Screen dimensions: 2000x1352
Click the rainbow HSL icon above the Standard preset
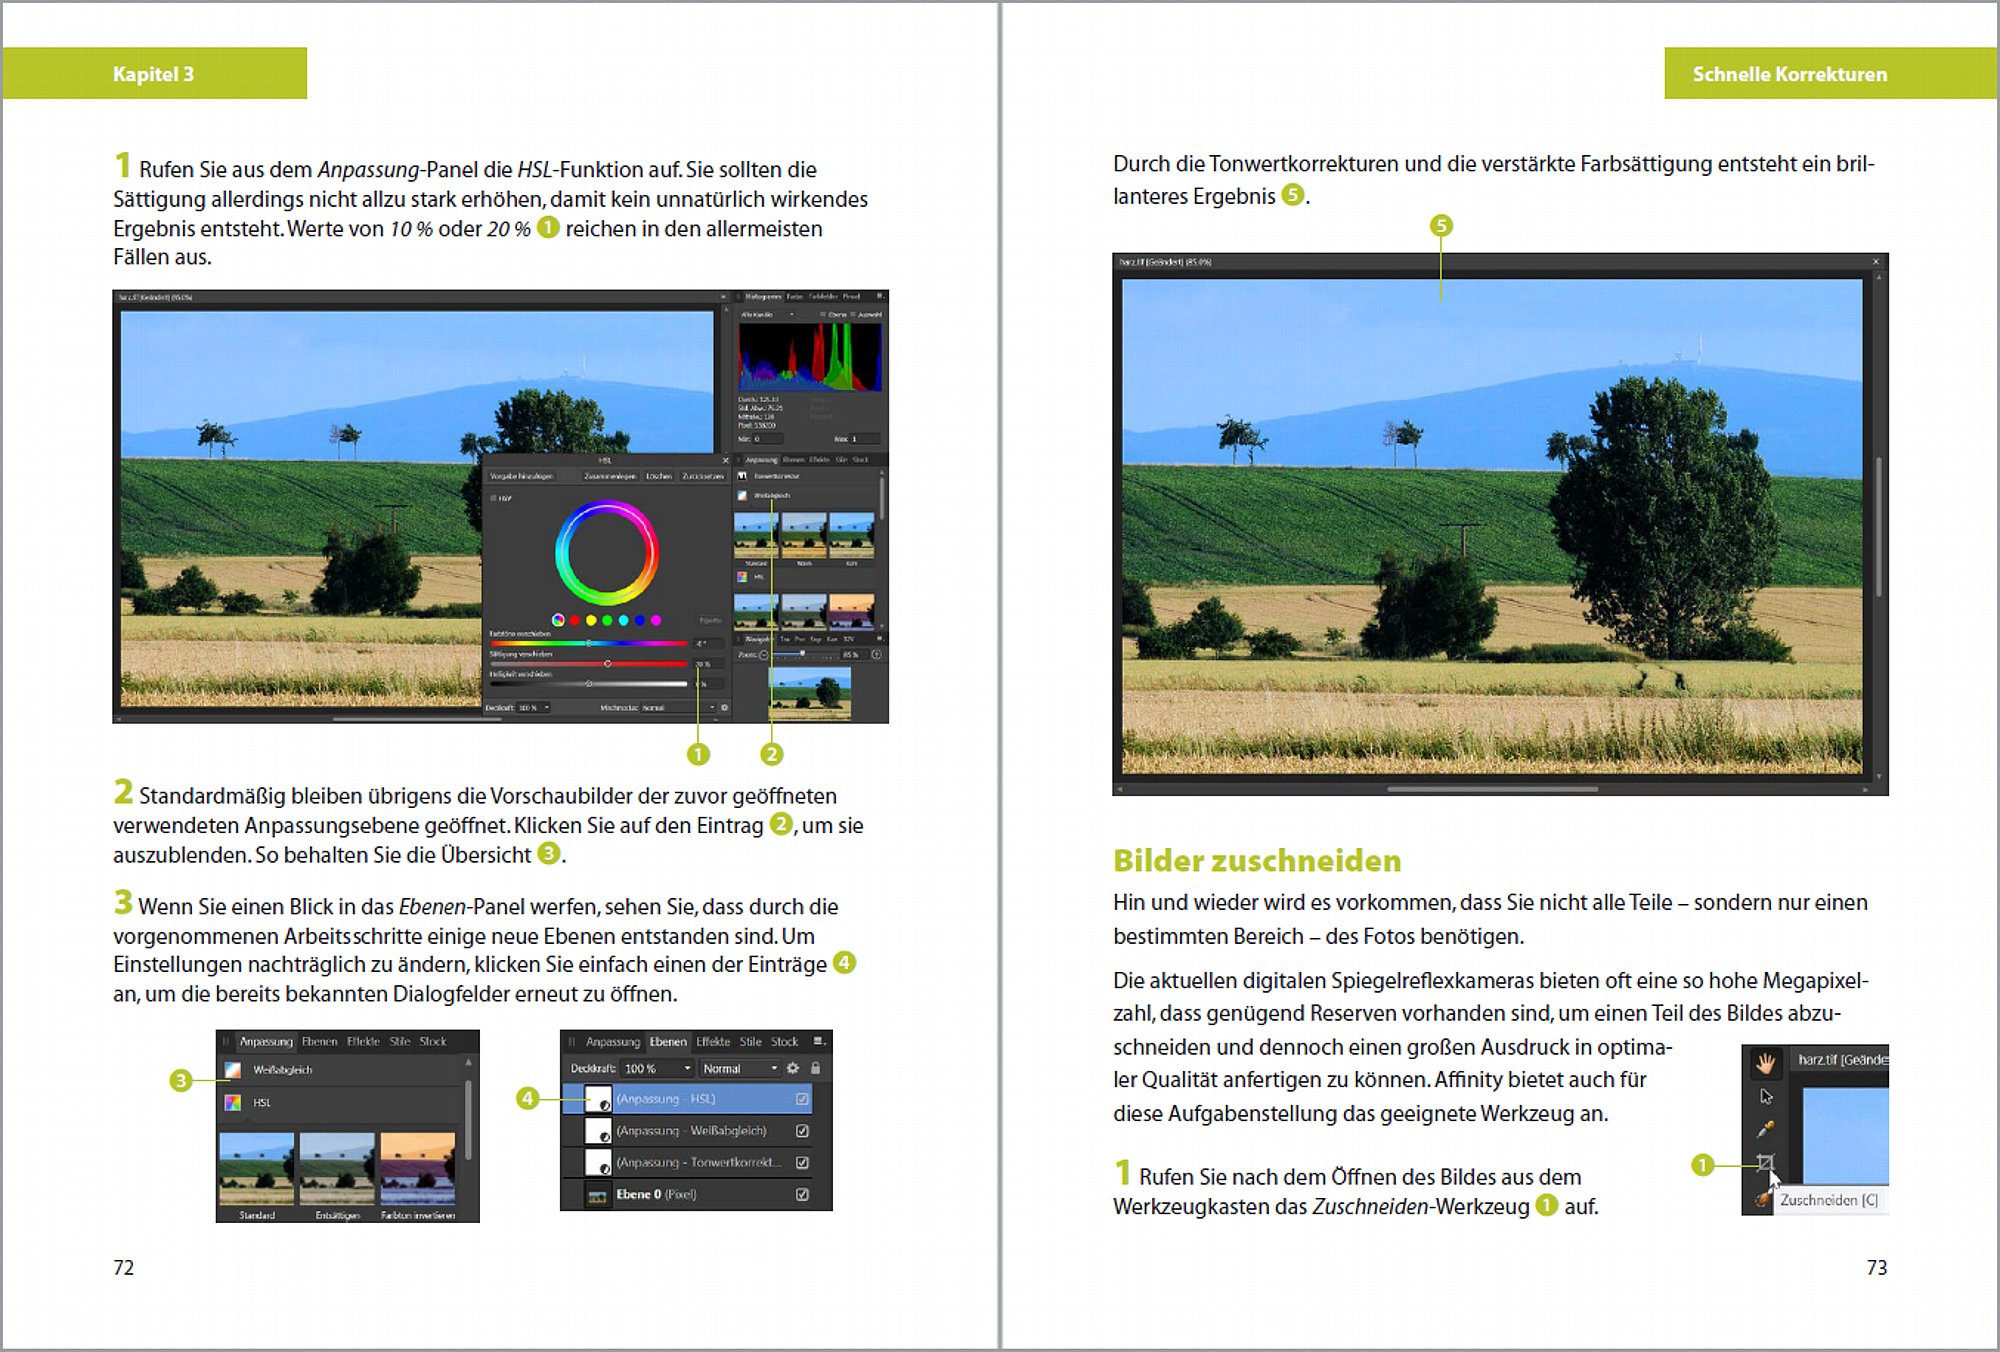click(x=233, y=1102)
